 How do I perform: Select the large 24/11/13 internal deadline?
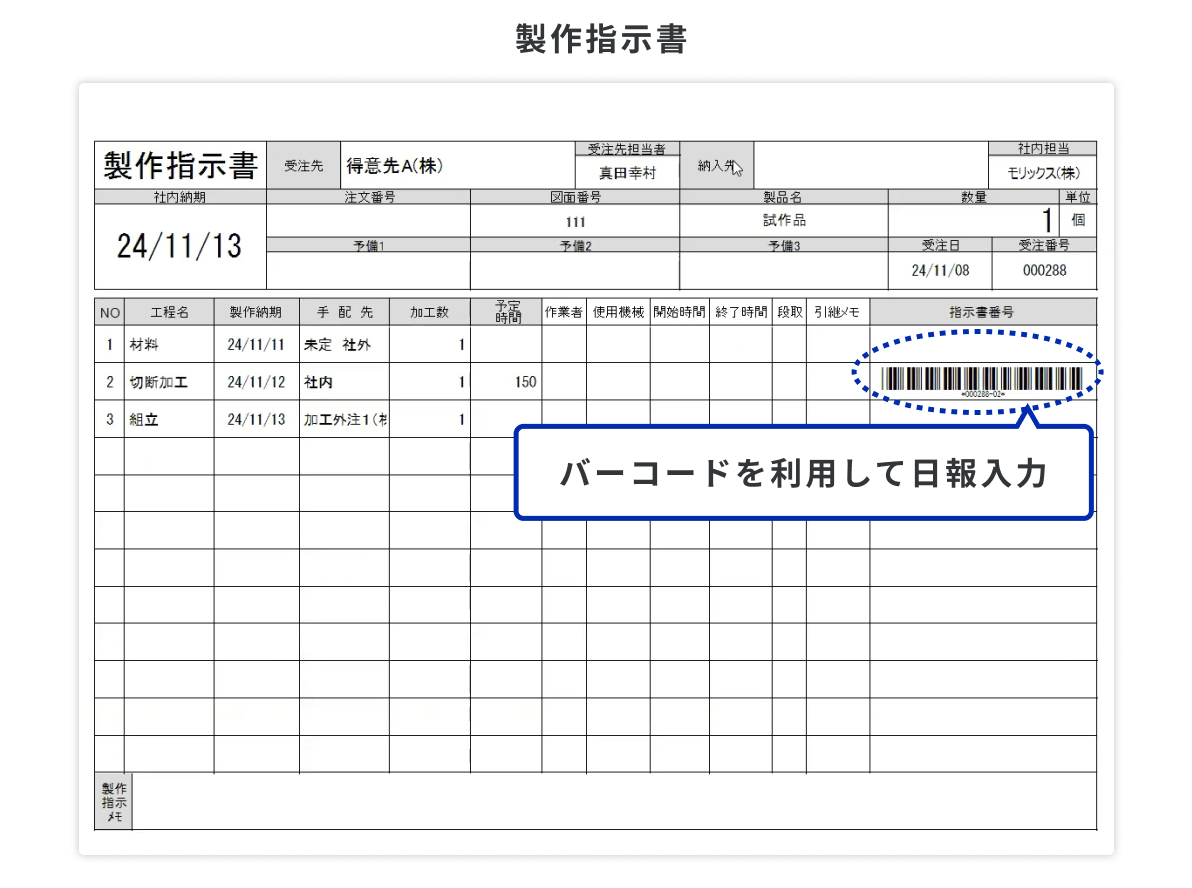coord(179,246)
